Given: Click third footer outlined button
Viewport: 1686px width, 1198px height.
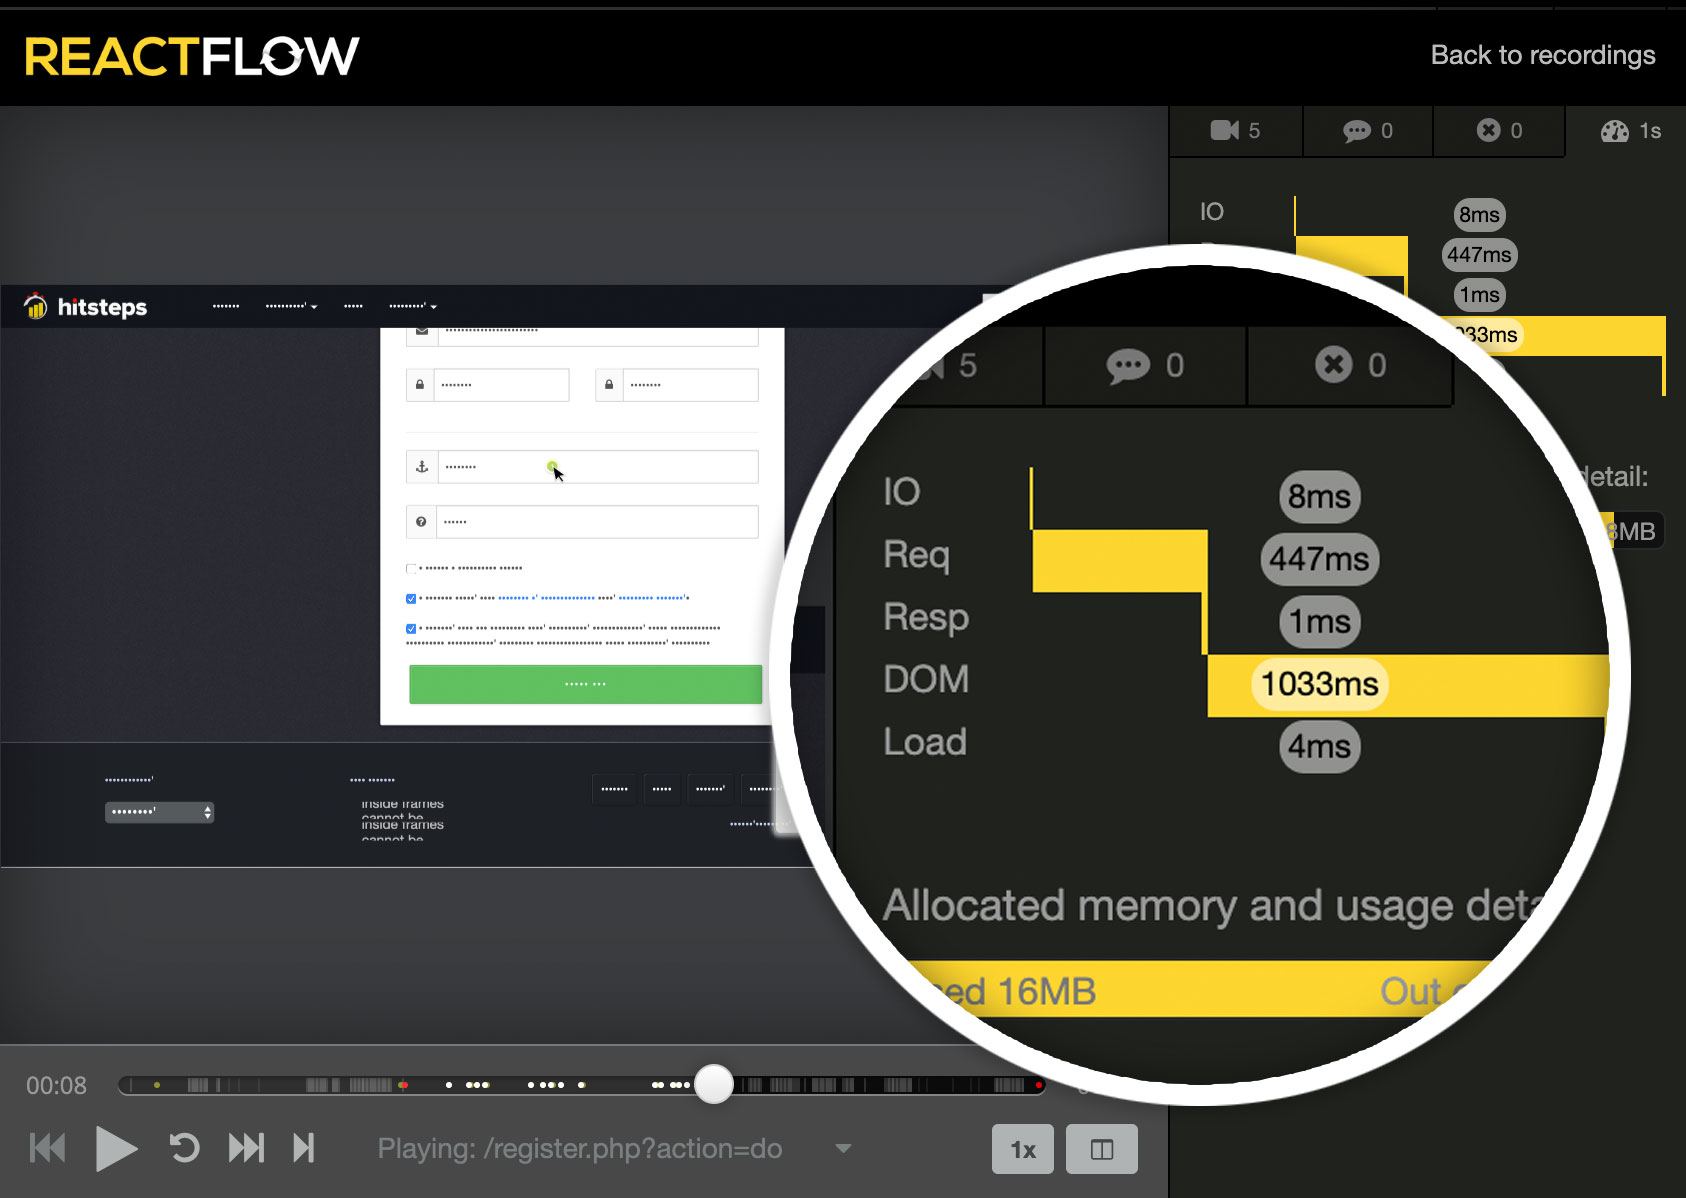Looking at the screenshot, I should [x=710, y=789].
